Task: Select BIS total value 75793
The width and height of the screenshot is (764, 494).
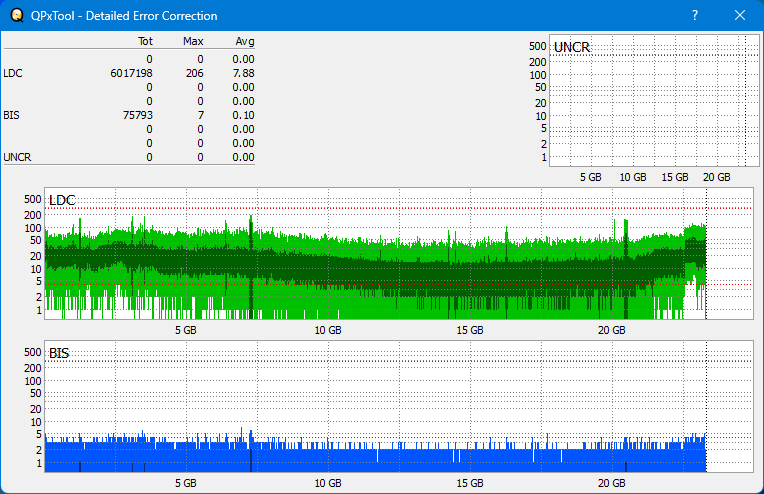Action: point(137,115)
